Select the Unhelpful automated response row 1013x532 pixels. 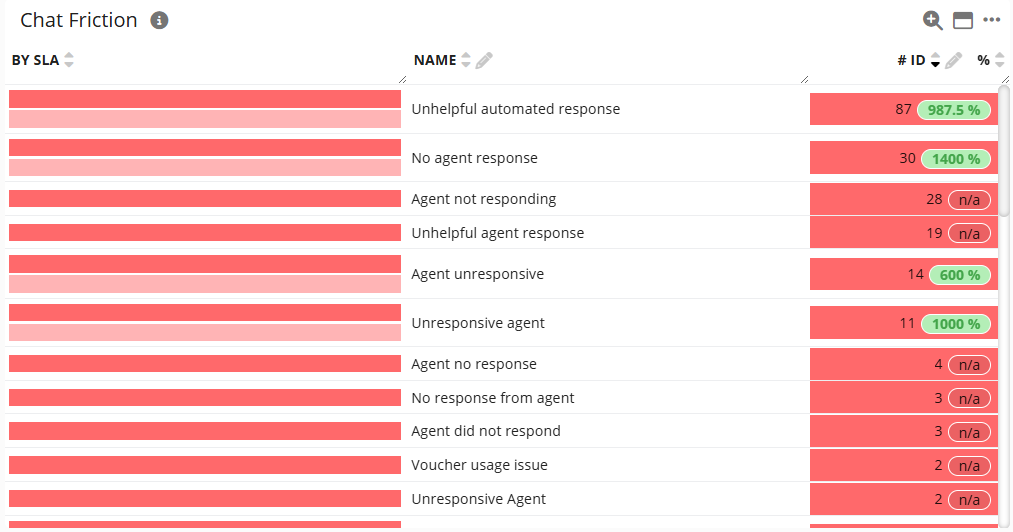pos(516,109)
